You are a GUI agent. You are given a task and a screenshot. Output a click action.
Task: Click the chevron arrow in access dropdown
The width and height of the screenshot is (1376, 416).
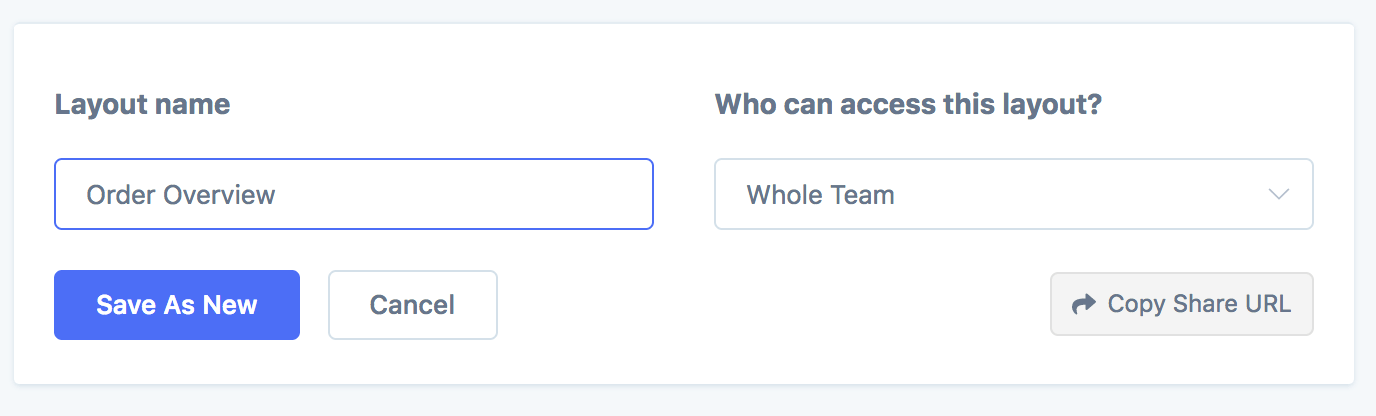(1278, 194)
